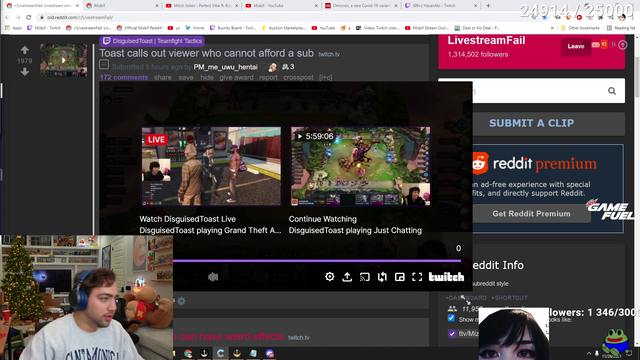Click Get Reddit Premium button
The width and height of the screenshot is (640, 360).
coord(531,213)
